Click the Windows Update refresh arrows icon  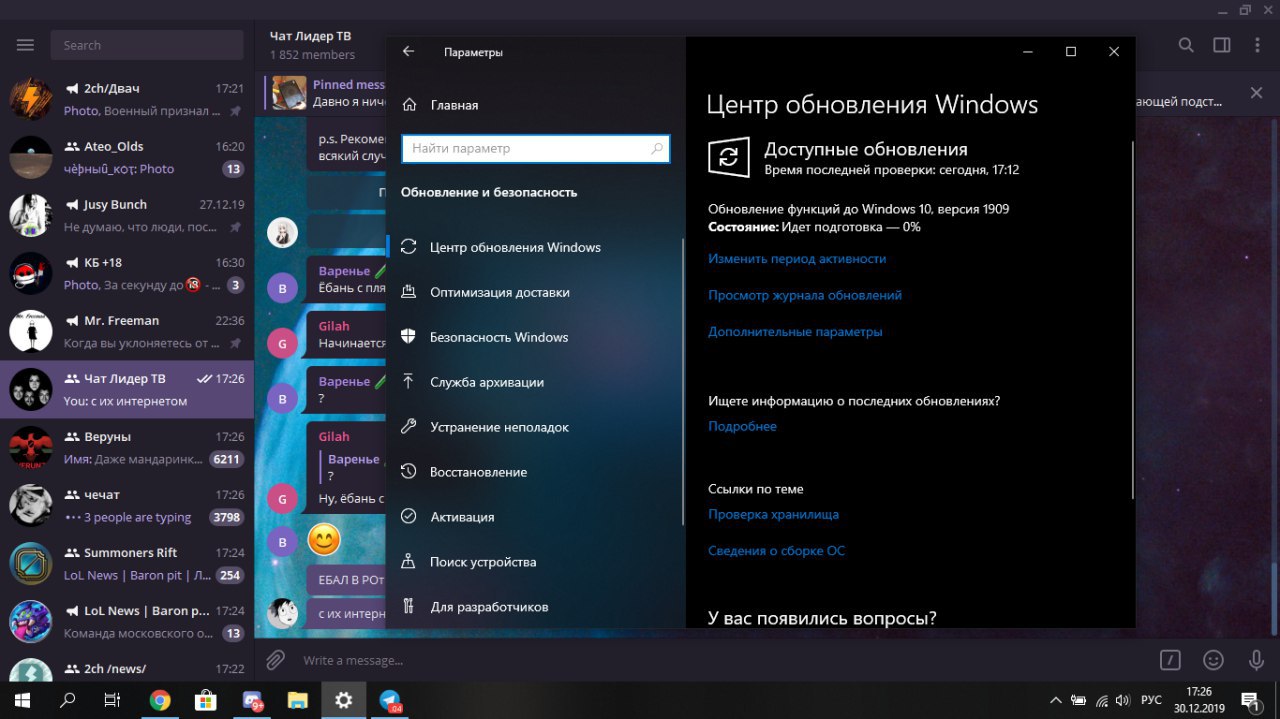click(x=729, y=158)
